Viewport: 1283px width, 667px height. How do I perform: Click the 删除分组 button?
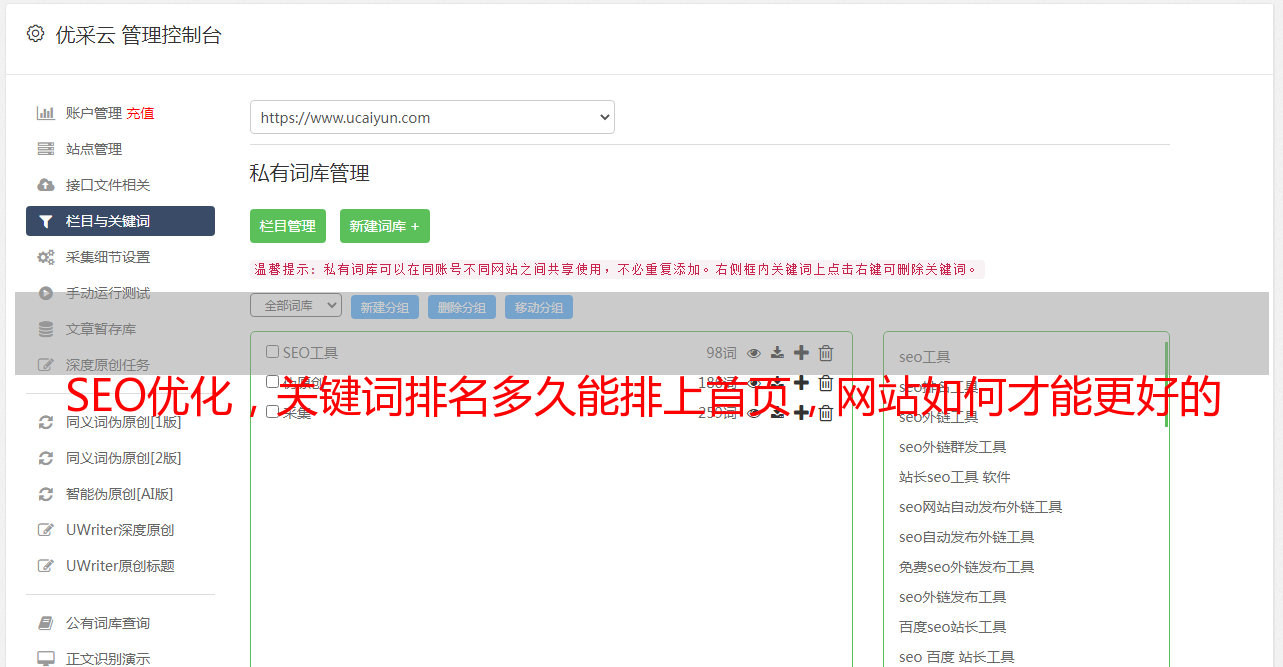[462, 307]
